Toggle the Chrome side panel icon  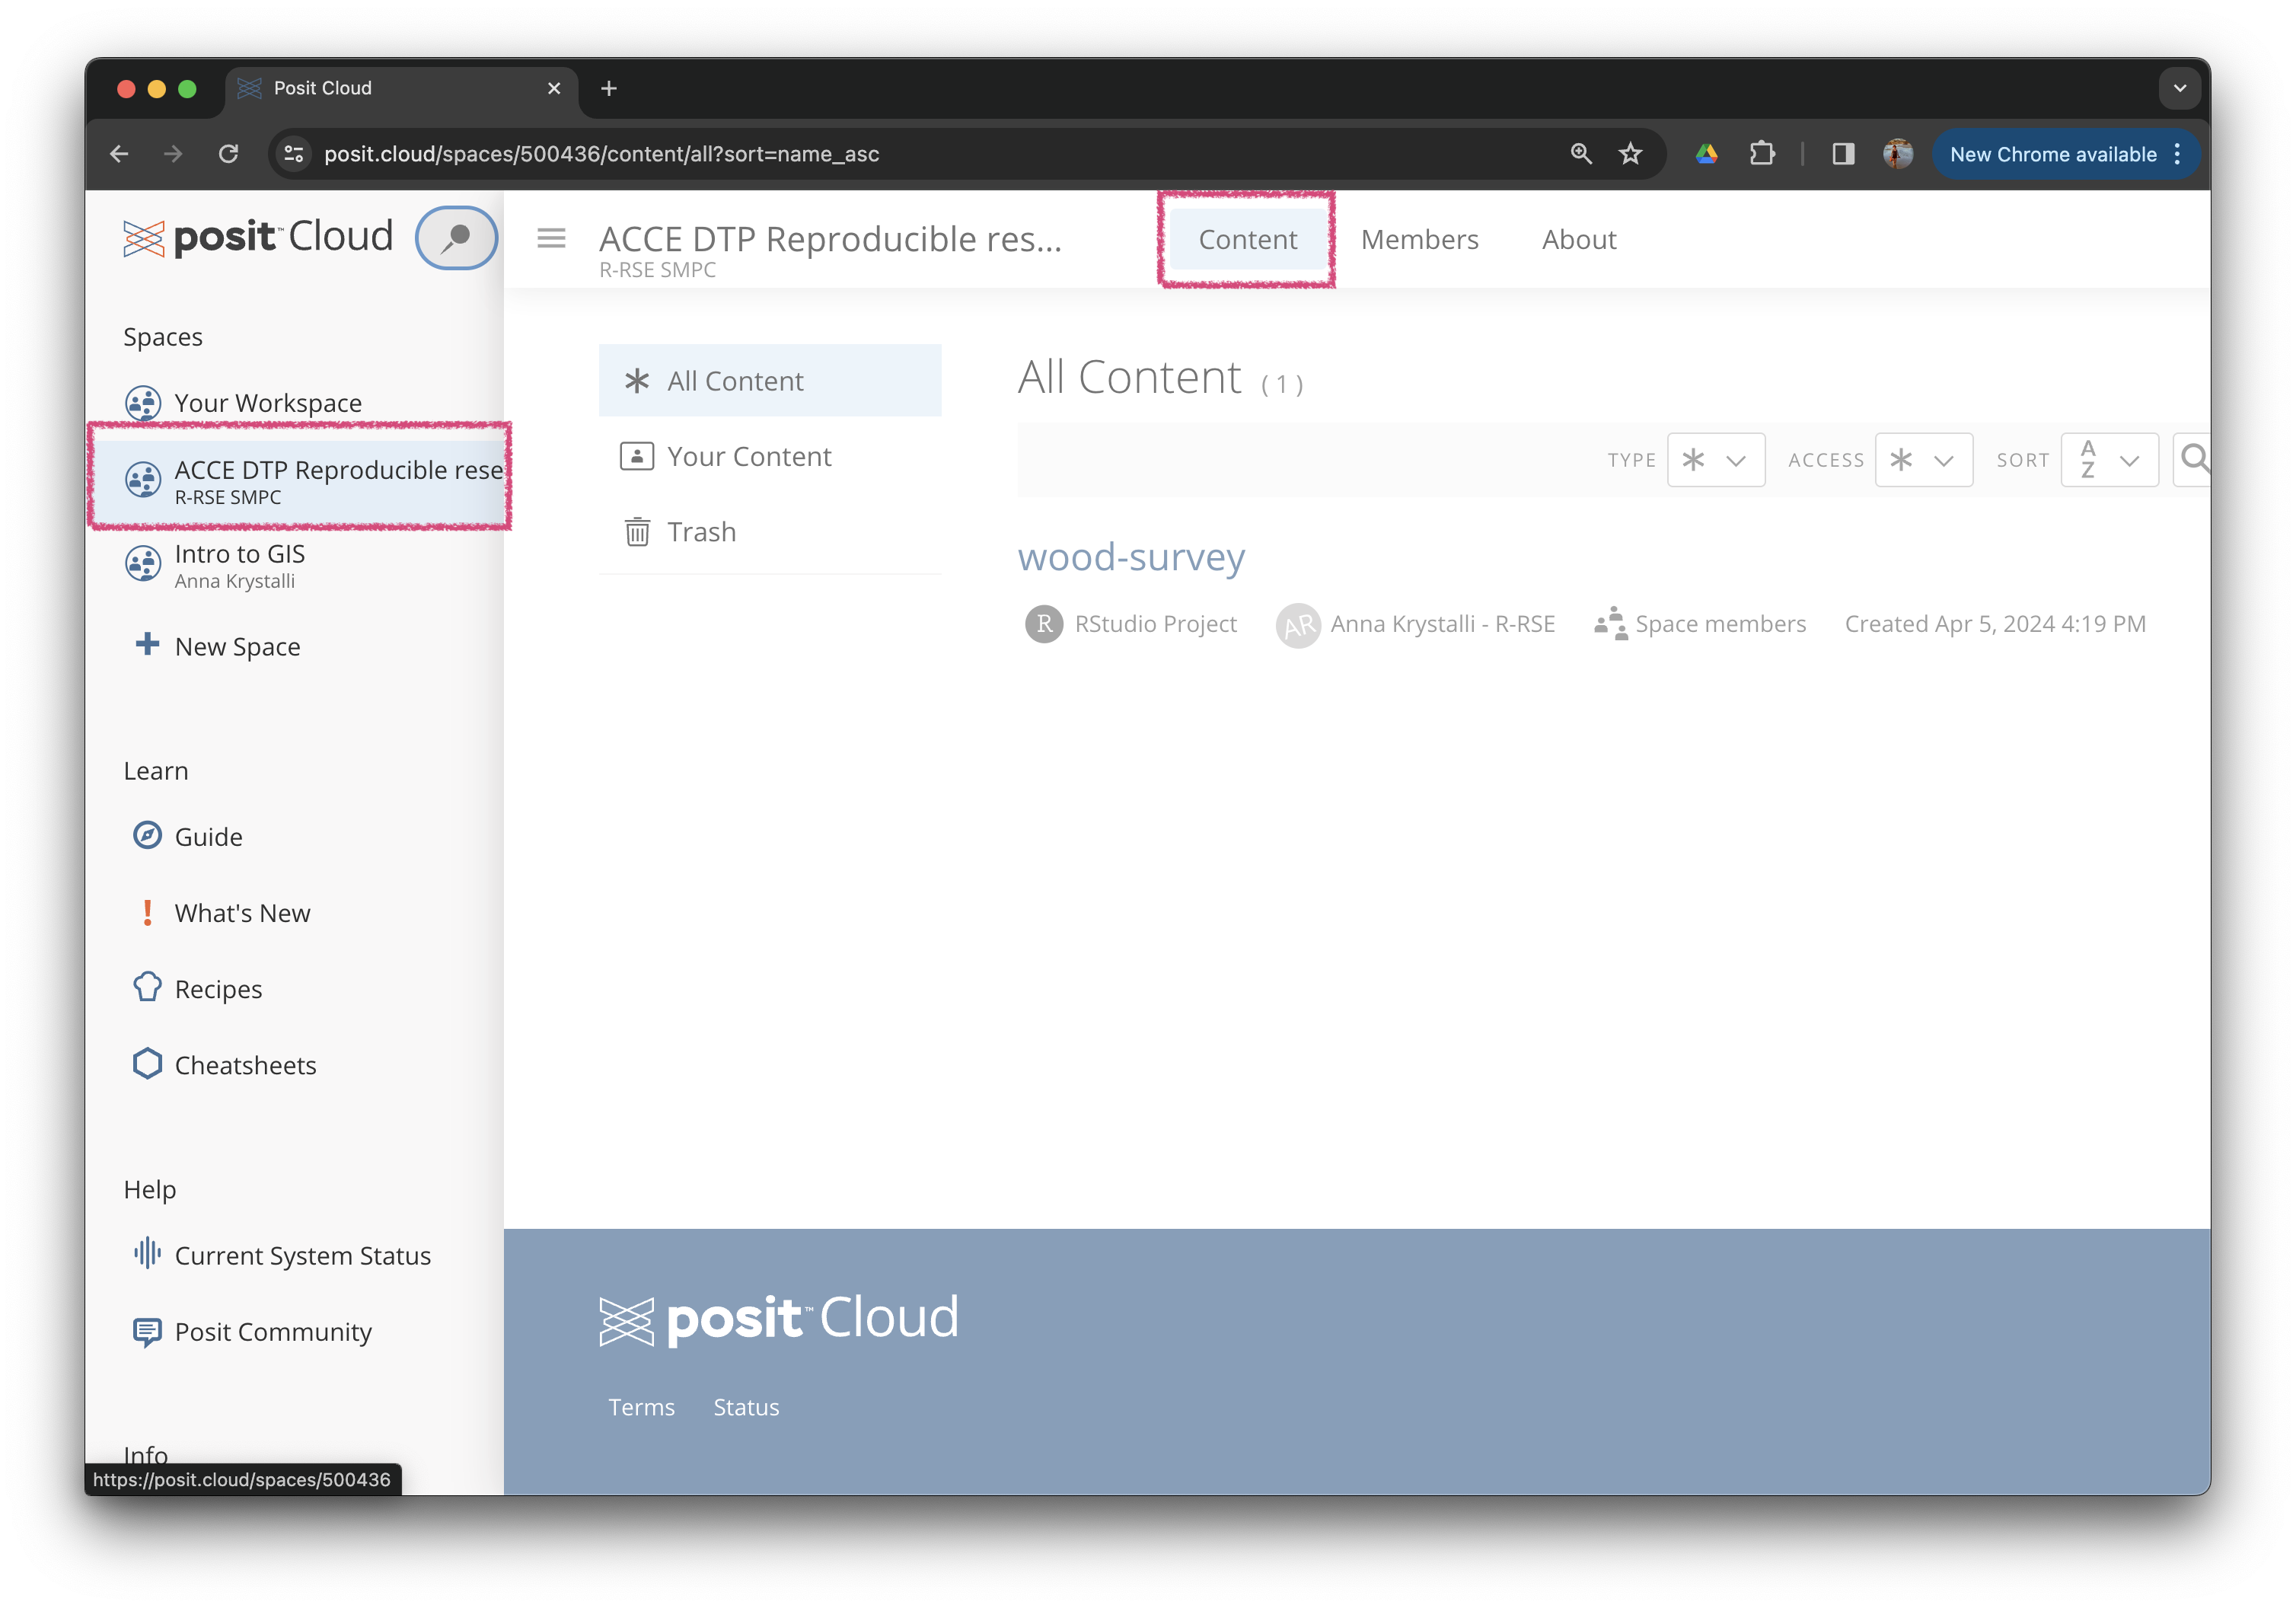pyautogui.click(x=1843, y=154)
